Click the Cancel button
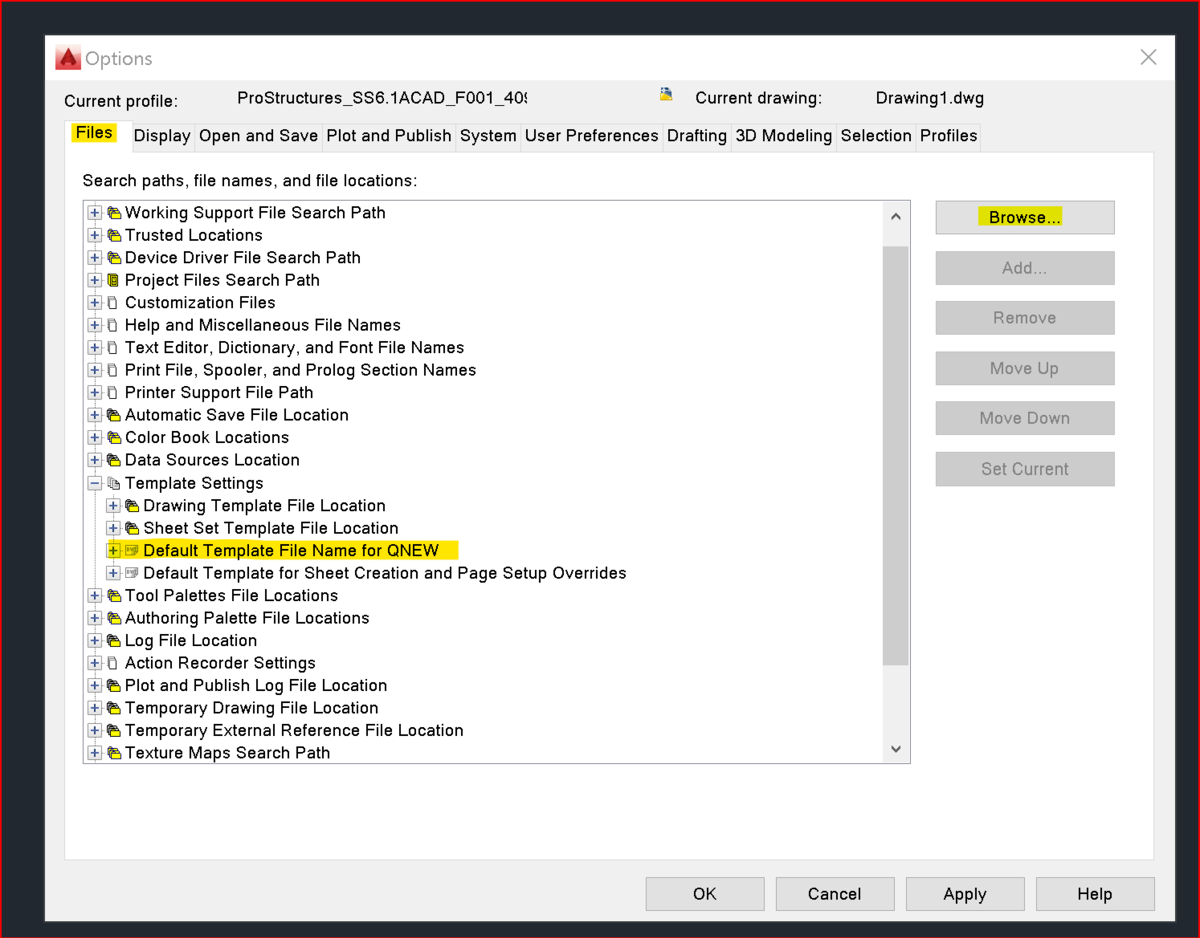1200x939 pixels. [834, 894]
